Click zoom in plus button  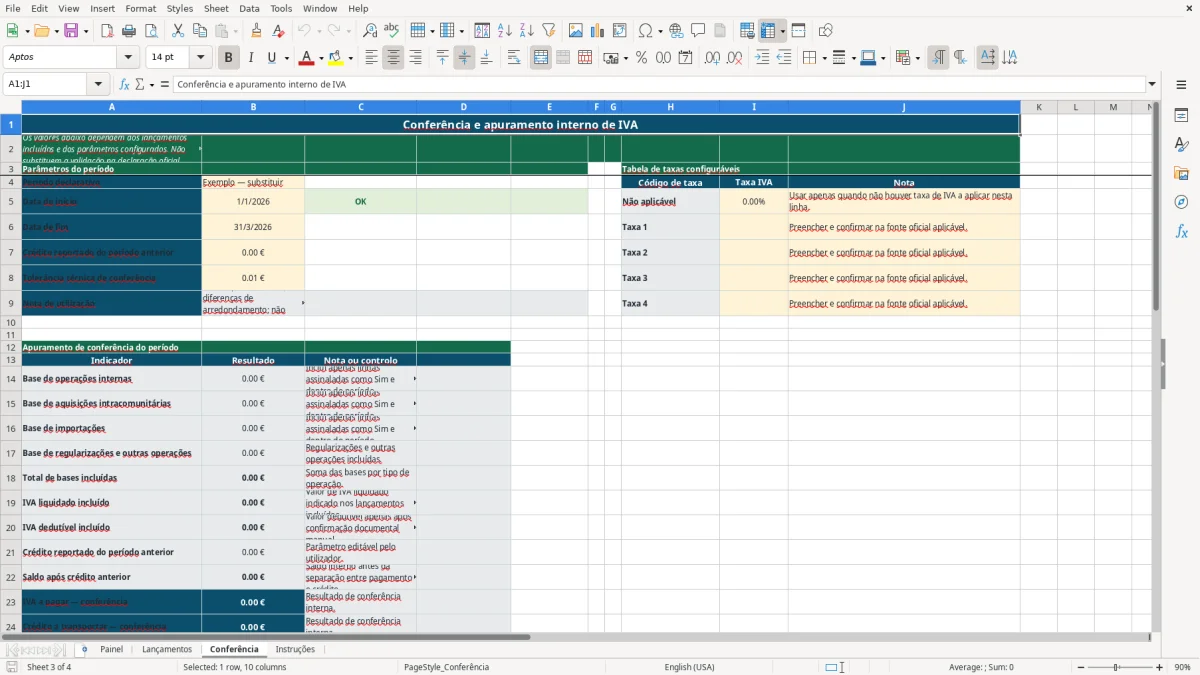point(1159,667)
